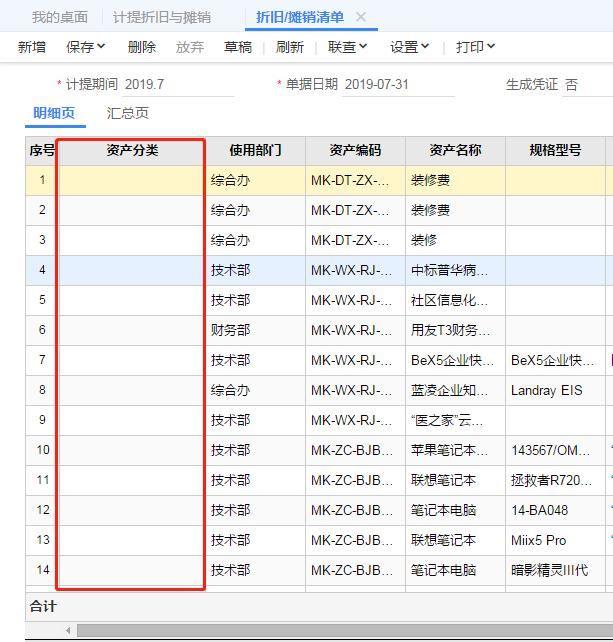
Task: Expand the 设置 dropdown
Action: pyautogui.click(x=409, y=47)
